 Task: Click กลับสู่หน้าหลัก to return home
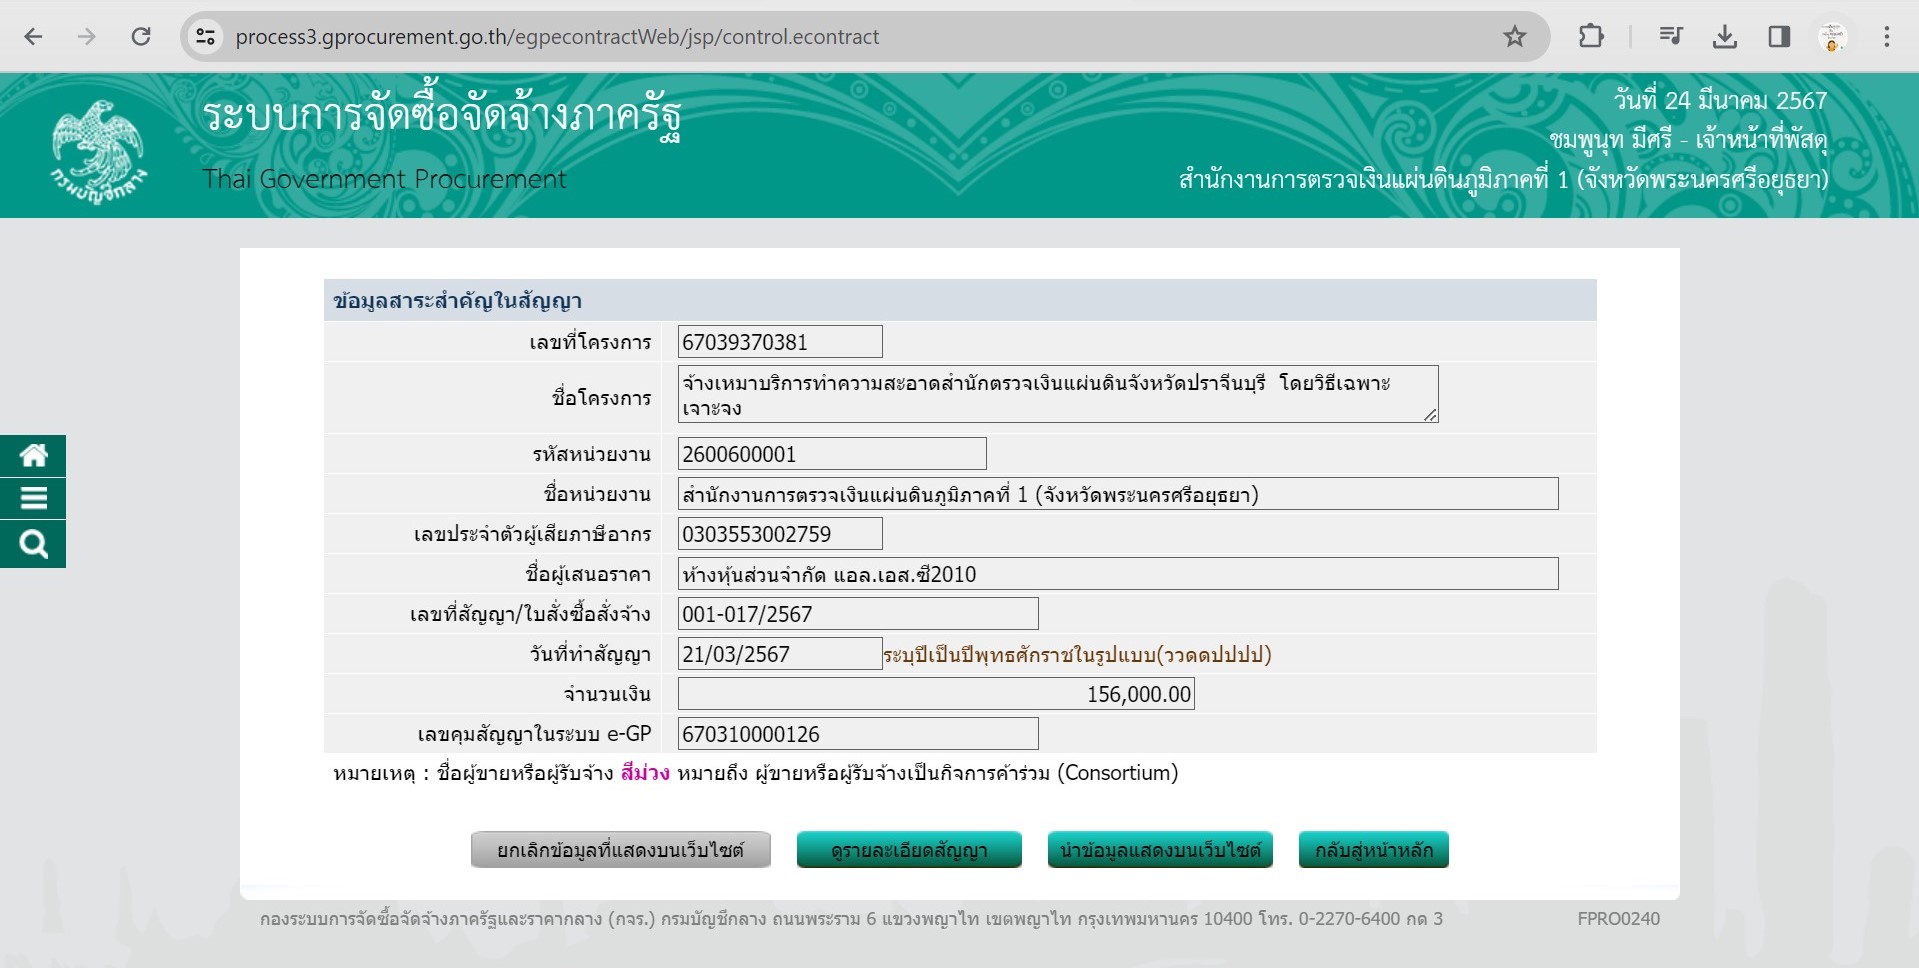tap(1373, 849)
